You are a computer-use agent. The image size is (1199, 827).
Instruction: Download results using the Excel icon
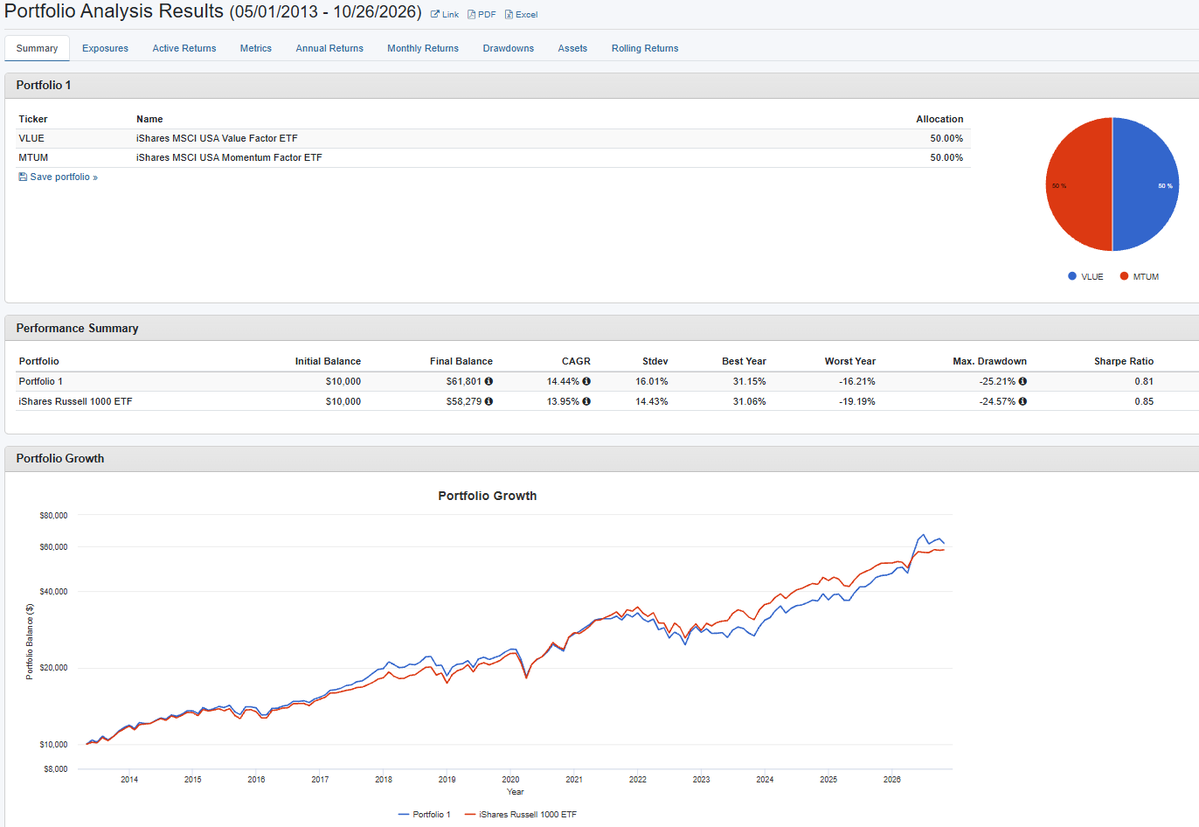521,15
